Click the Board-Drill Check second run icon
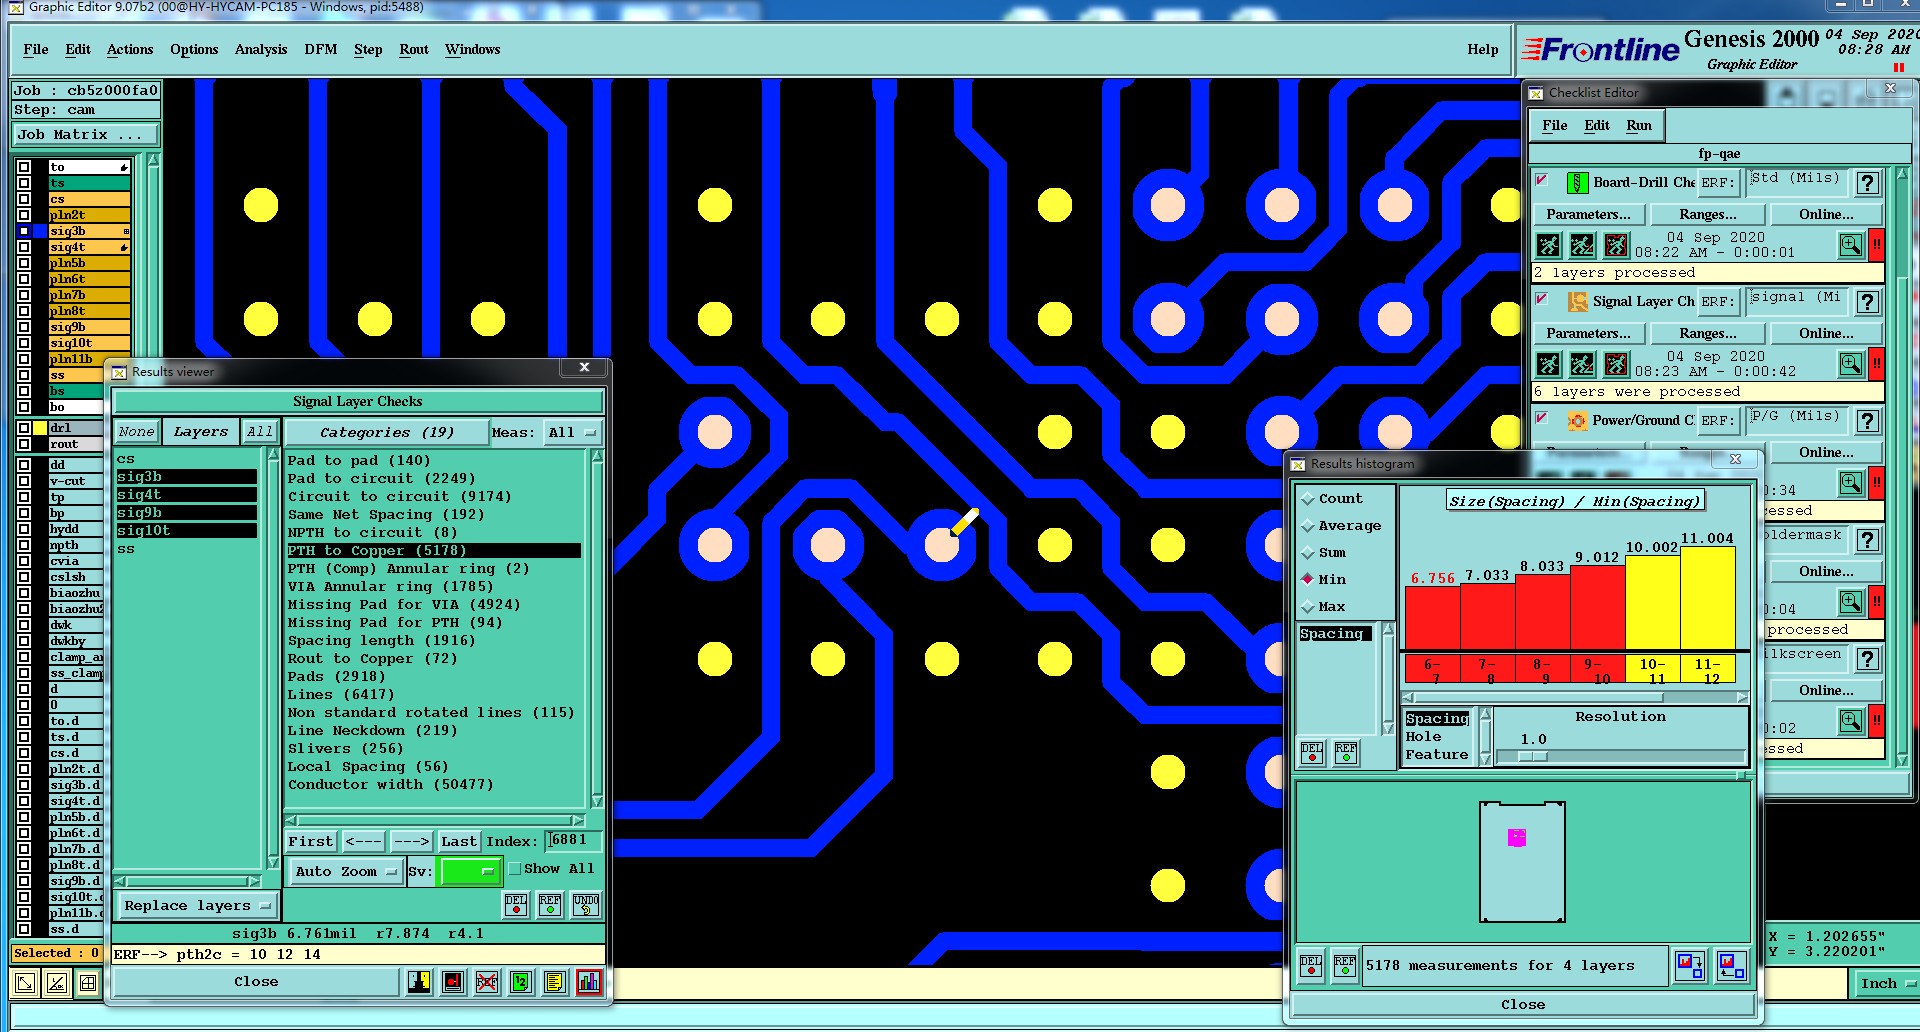Image resolution: width=1920 pixels, height=1032 pixels. coord(1582,245)
